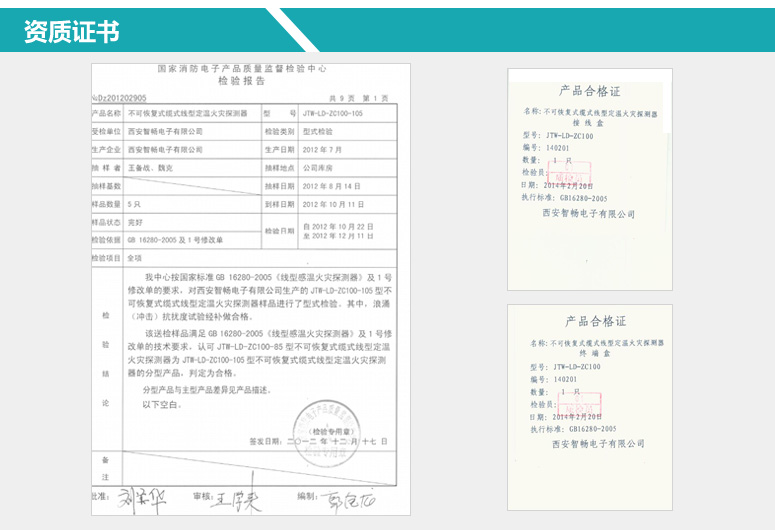
Task: Click the 签发日期 line on the report
Action: click(310, 440)
